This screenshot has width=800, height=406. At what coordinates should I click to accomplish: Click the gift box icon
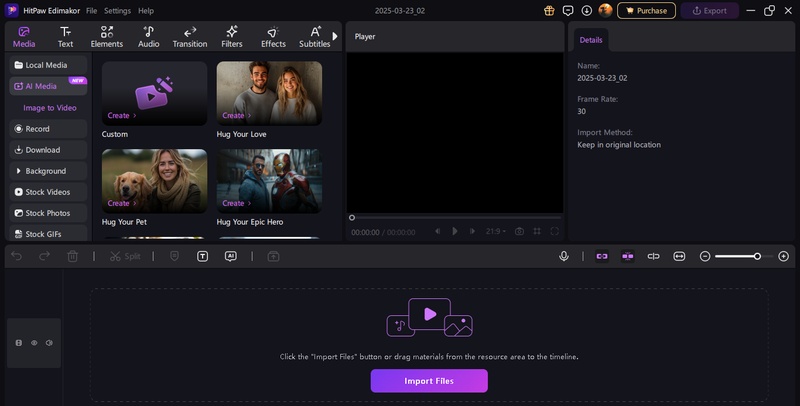(x=549, y=10)
